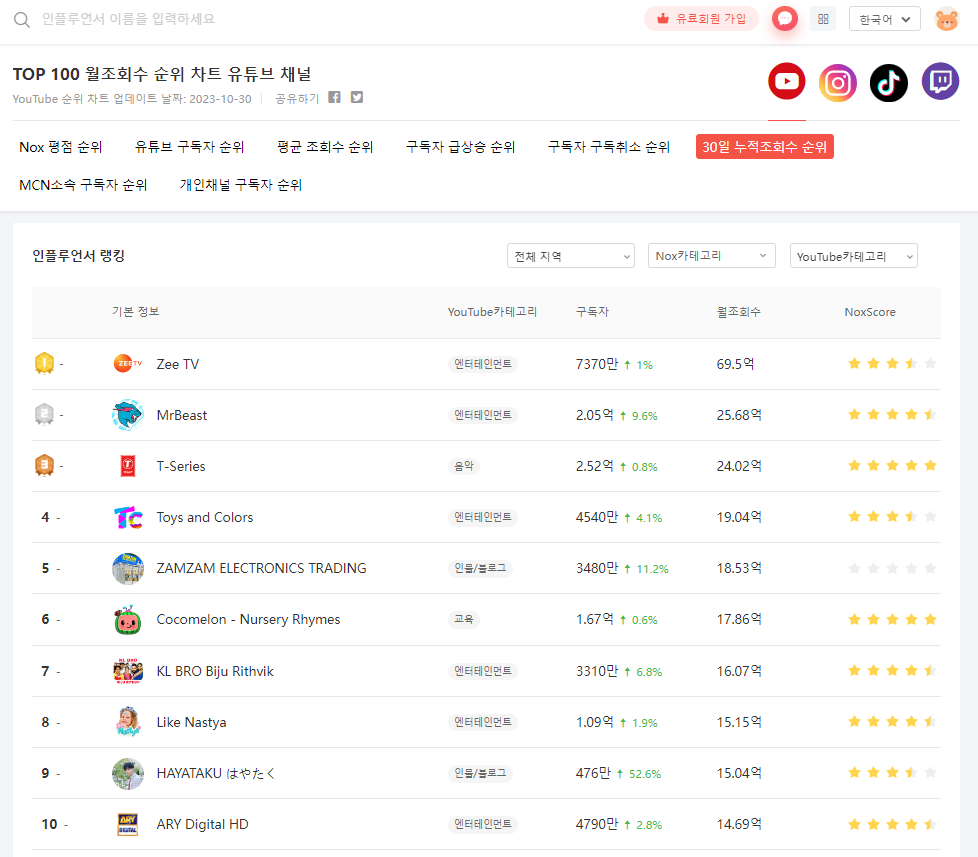Image resolution: width=978 pixels, height=857 pixels.
Task: Click the Like Nastya avatar
Action: 128,722
